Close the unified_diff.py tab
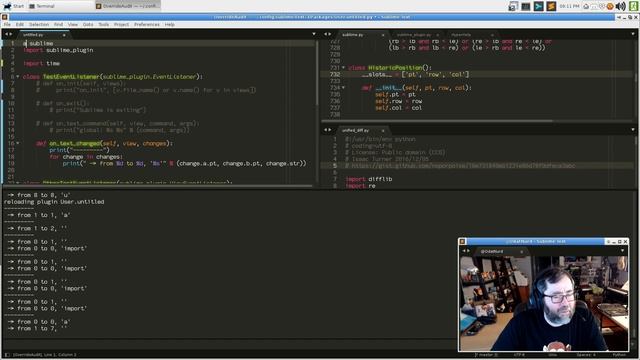The width and height of the screenshot is (640, 360). point(383,131)
